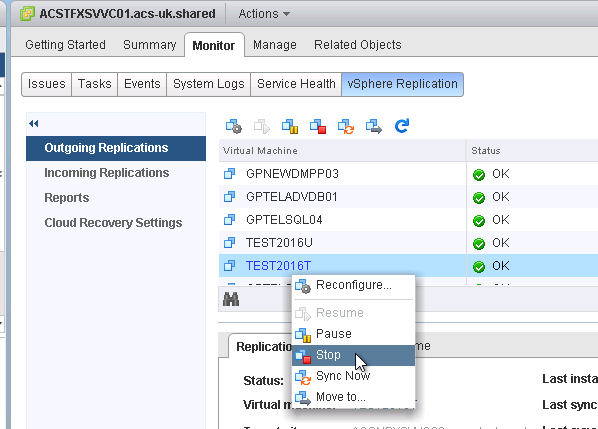Select the TEST2016U row
Image resolution: width=598 pixels, height=429 pixels.
(408, 243)
